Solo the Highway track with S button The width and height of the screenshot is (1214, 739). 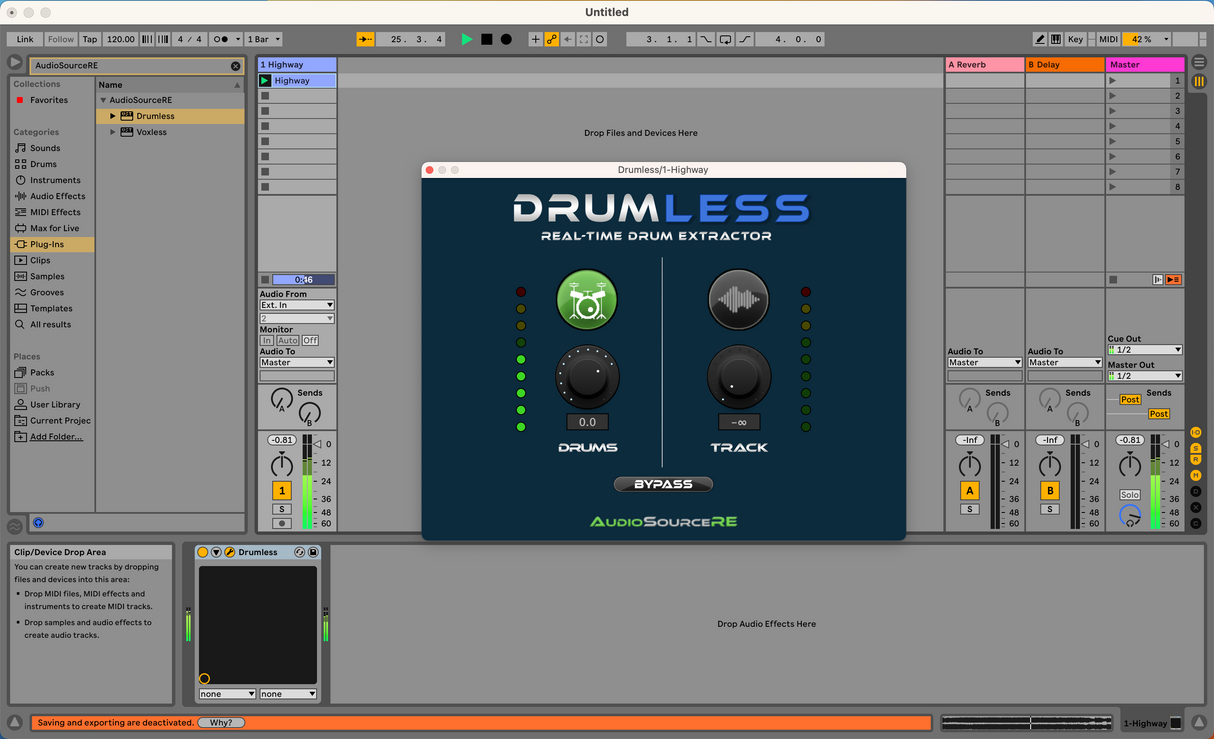(282, 509)
